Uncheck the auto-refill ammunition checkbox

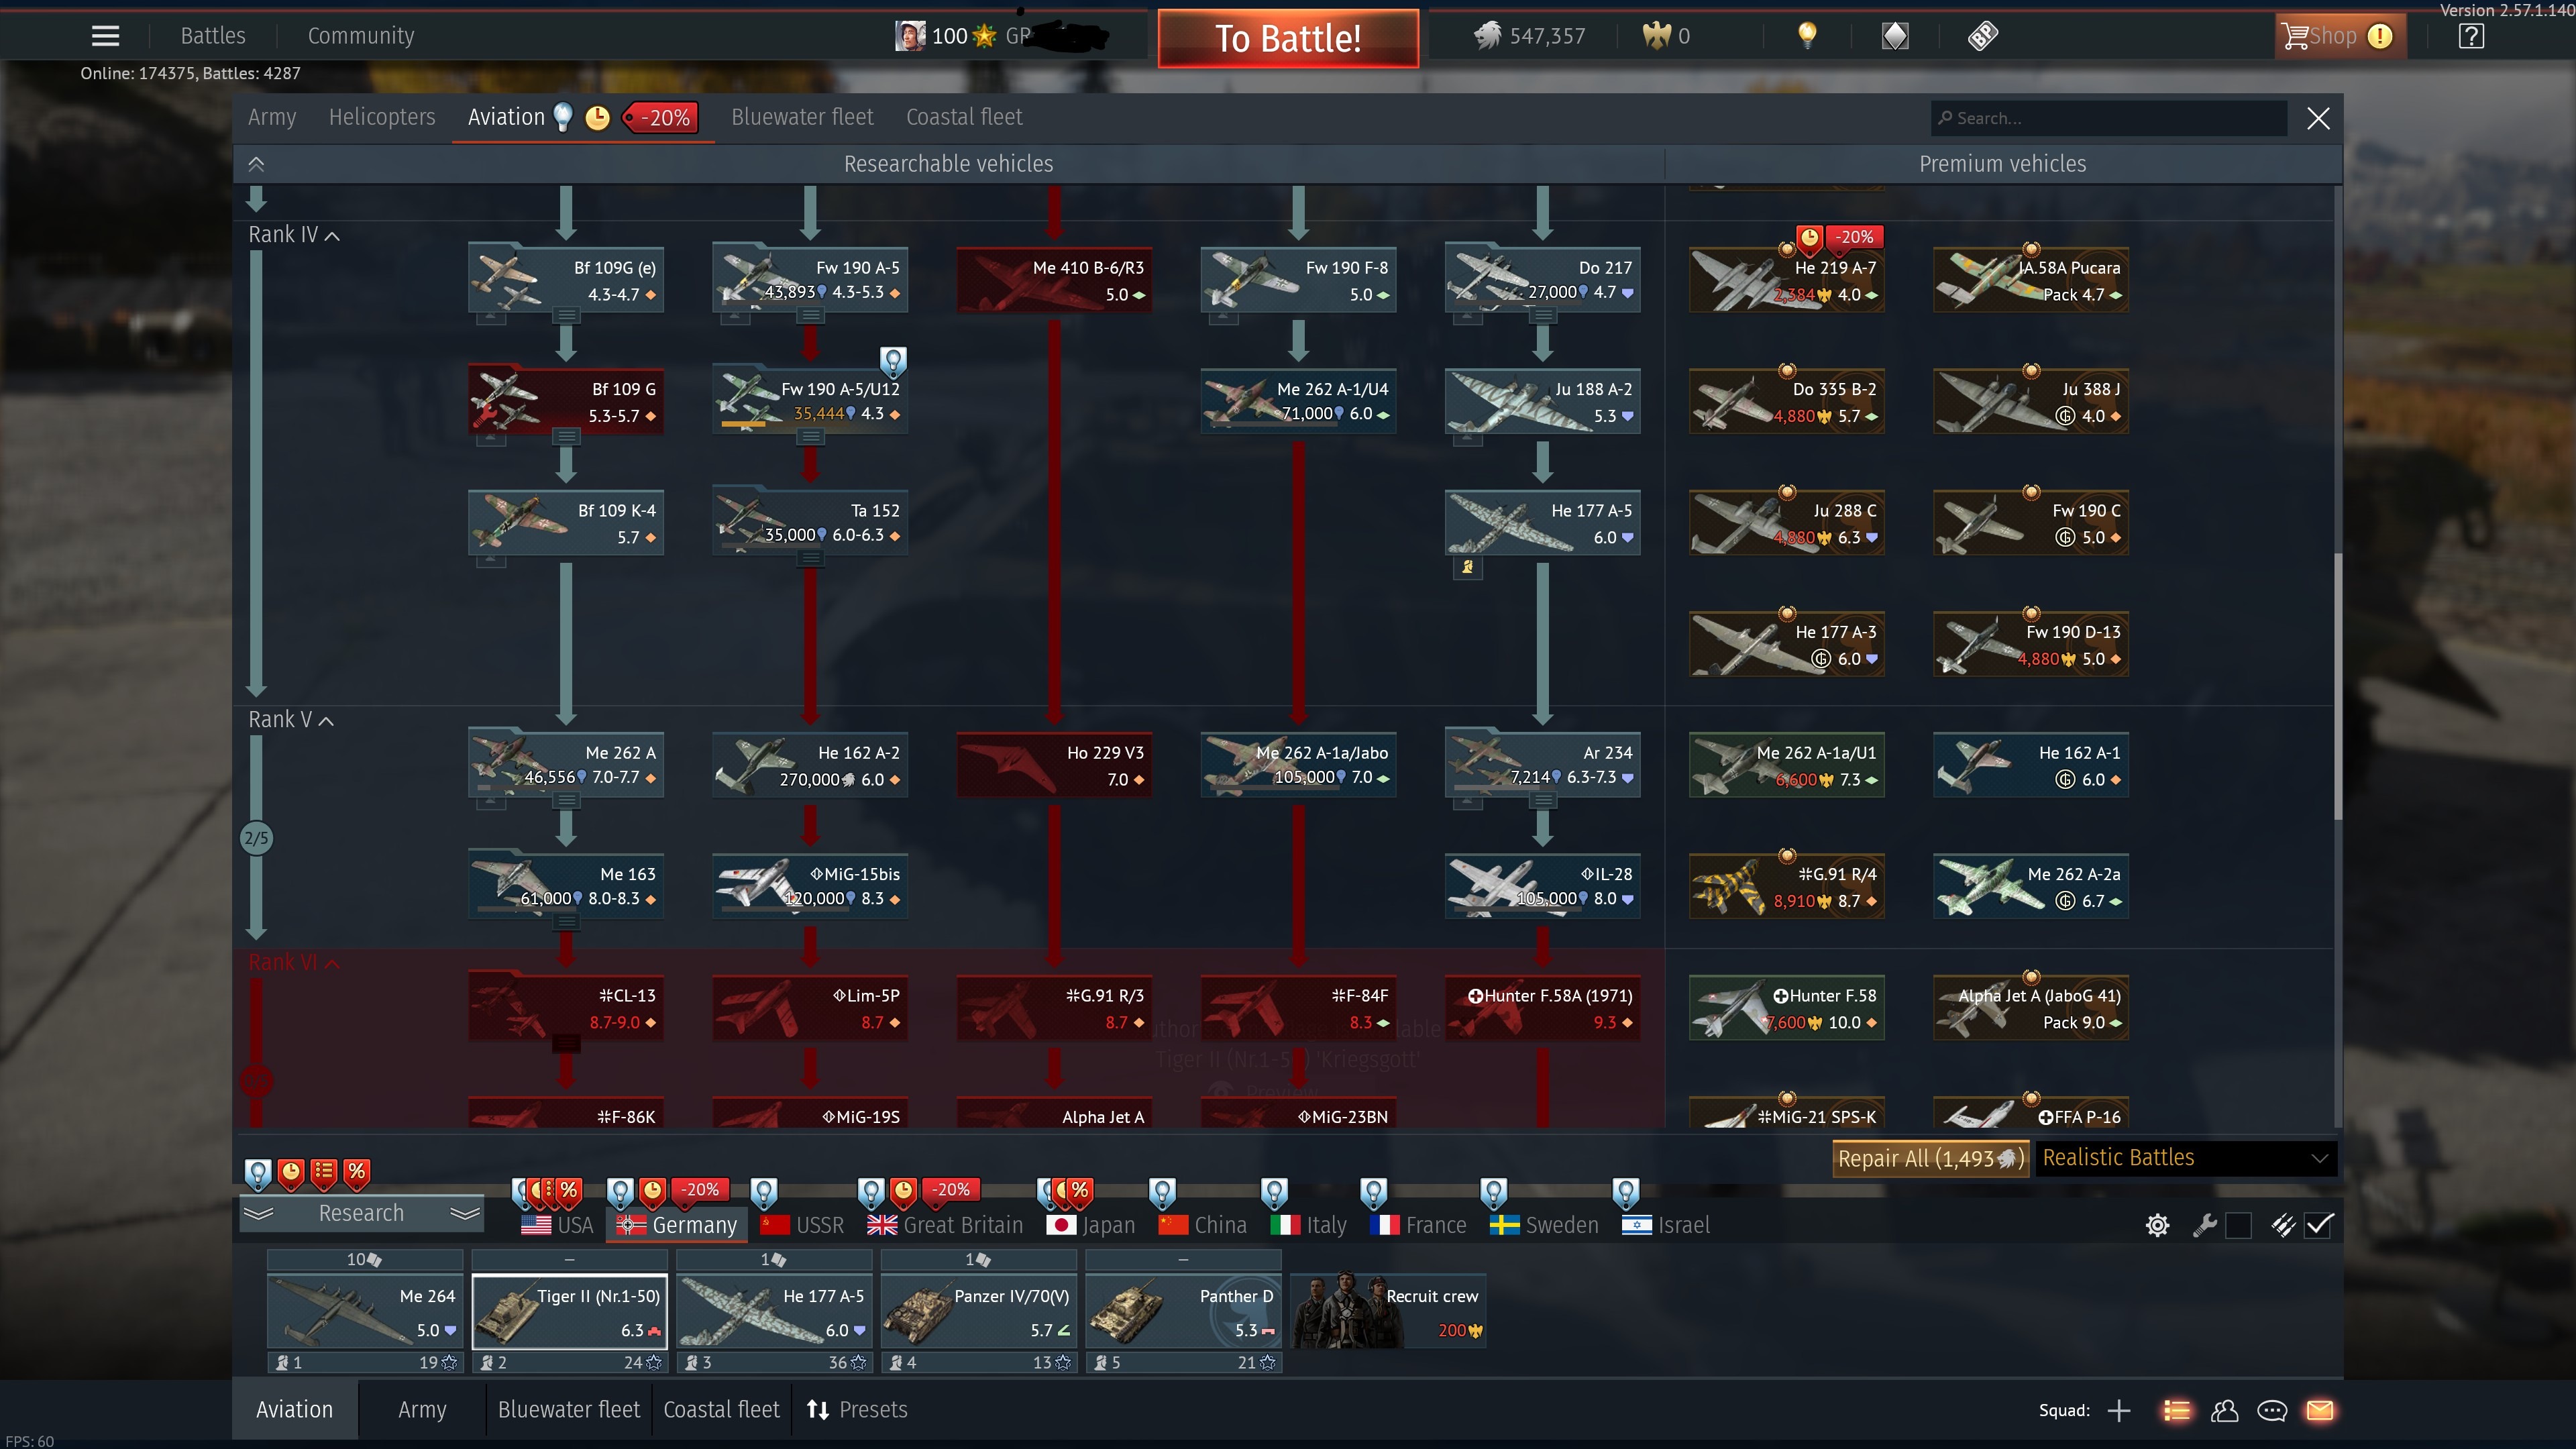pos(2318,1225)
